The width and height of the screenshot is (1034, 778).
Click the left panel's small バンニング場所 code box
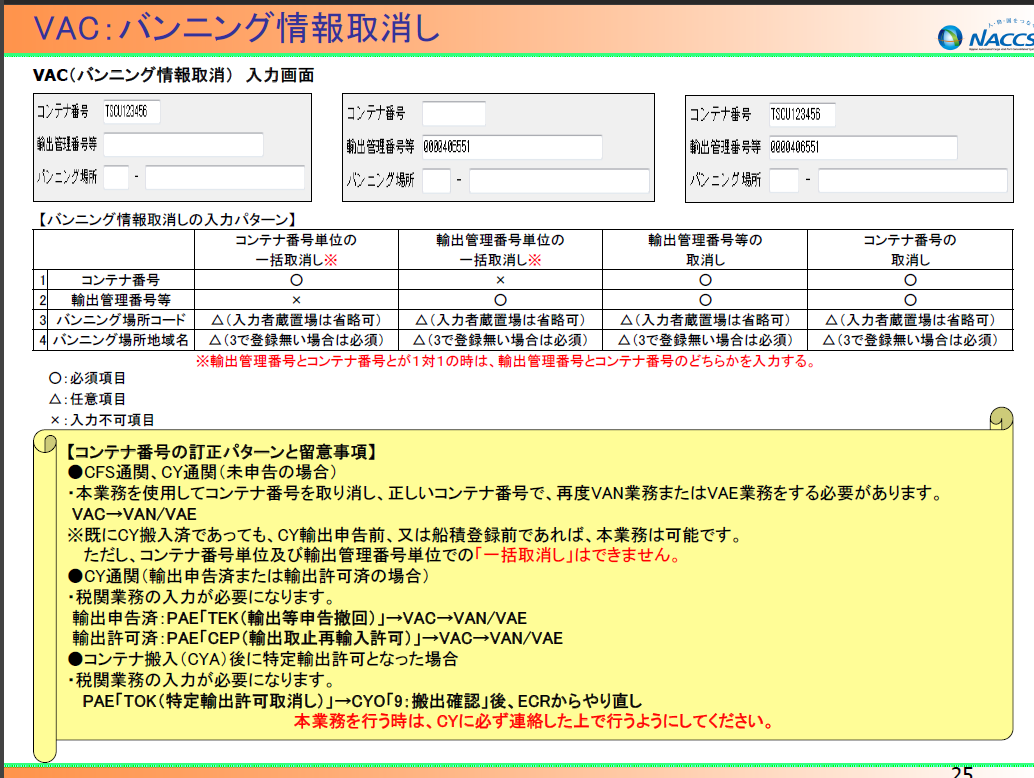116,178
